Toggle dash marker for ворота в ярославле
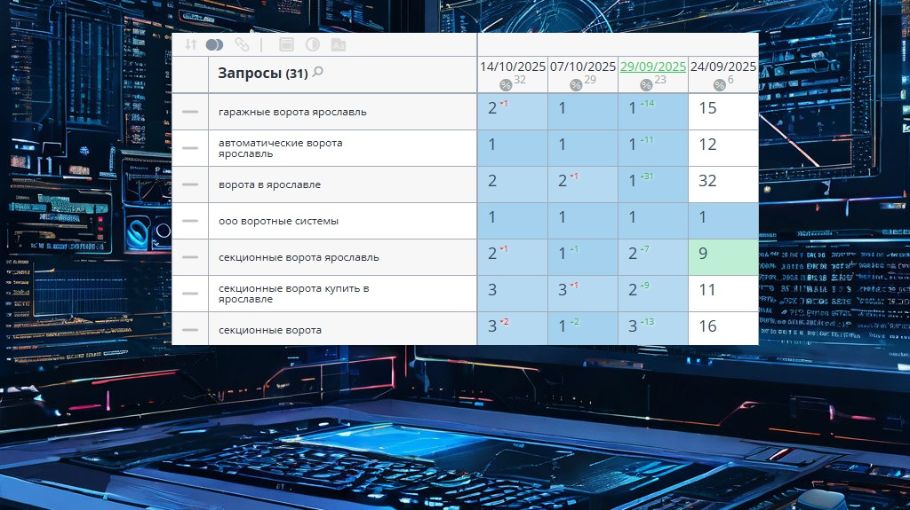 coord(190,185)
